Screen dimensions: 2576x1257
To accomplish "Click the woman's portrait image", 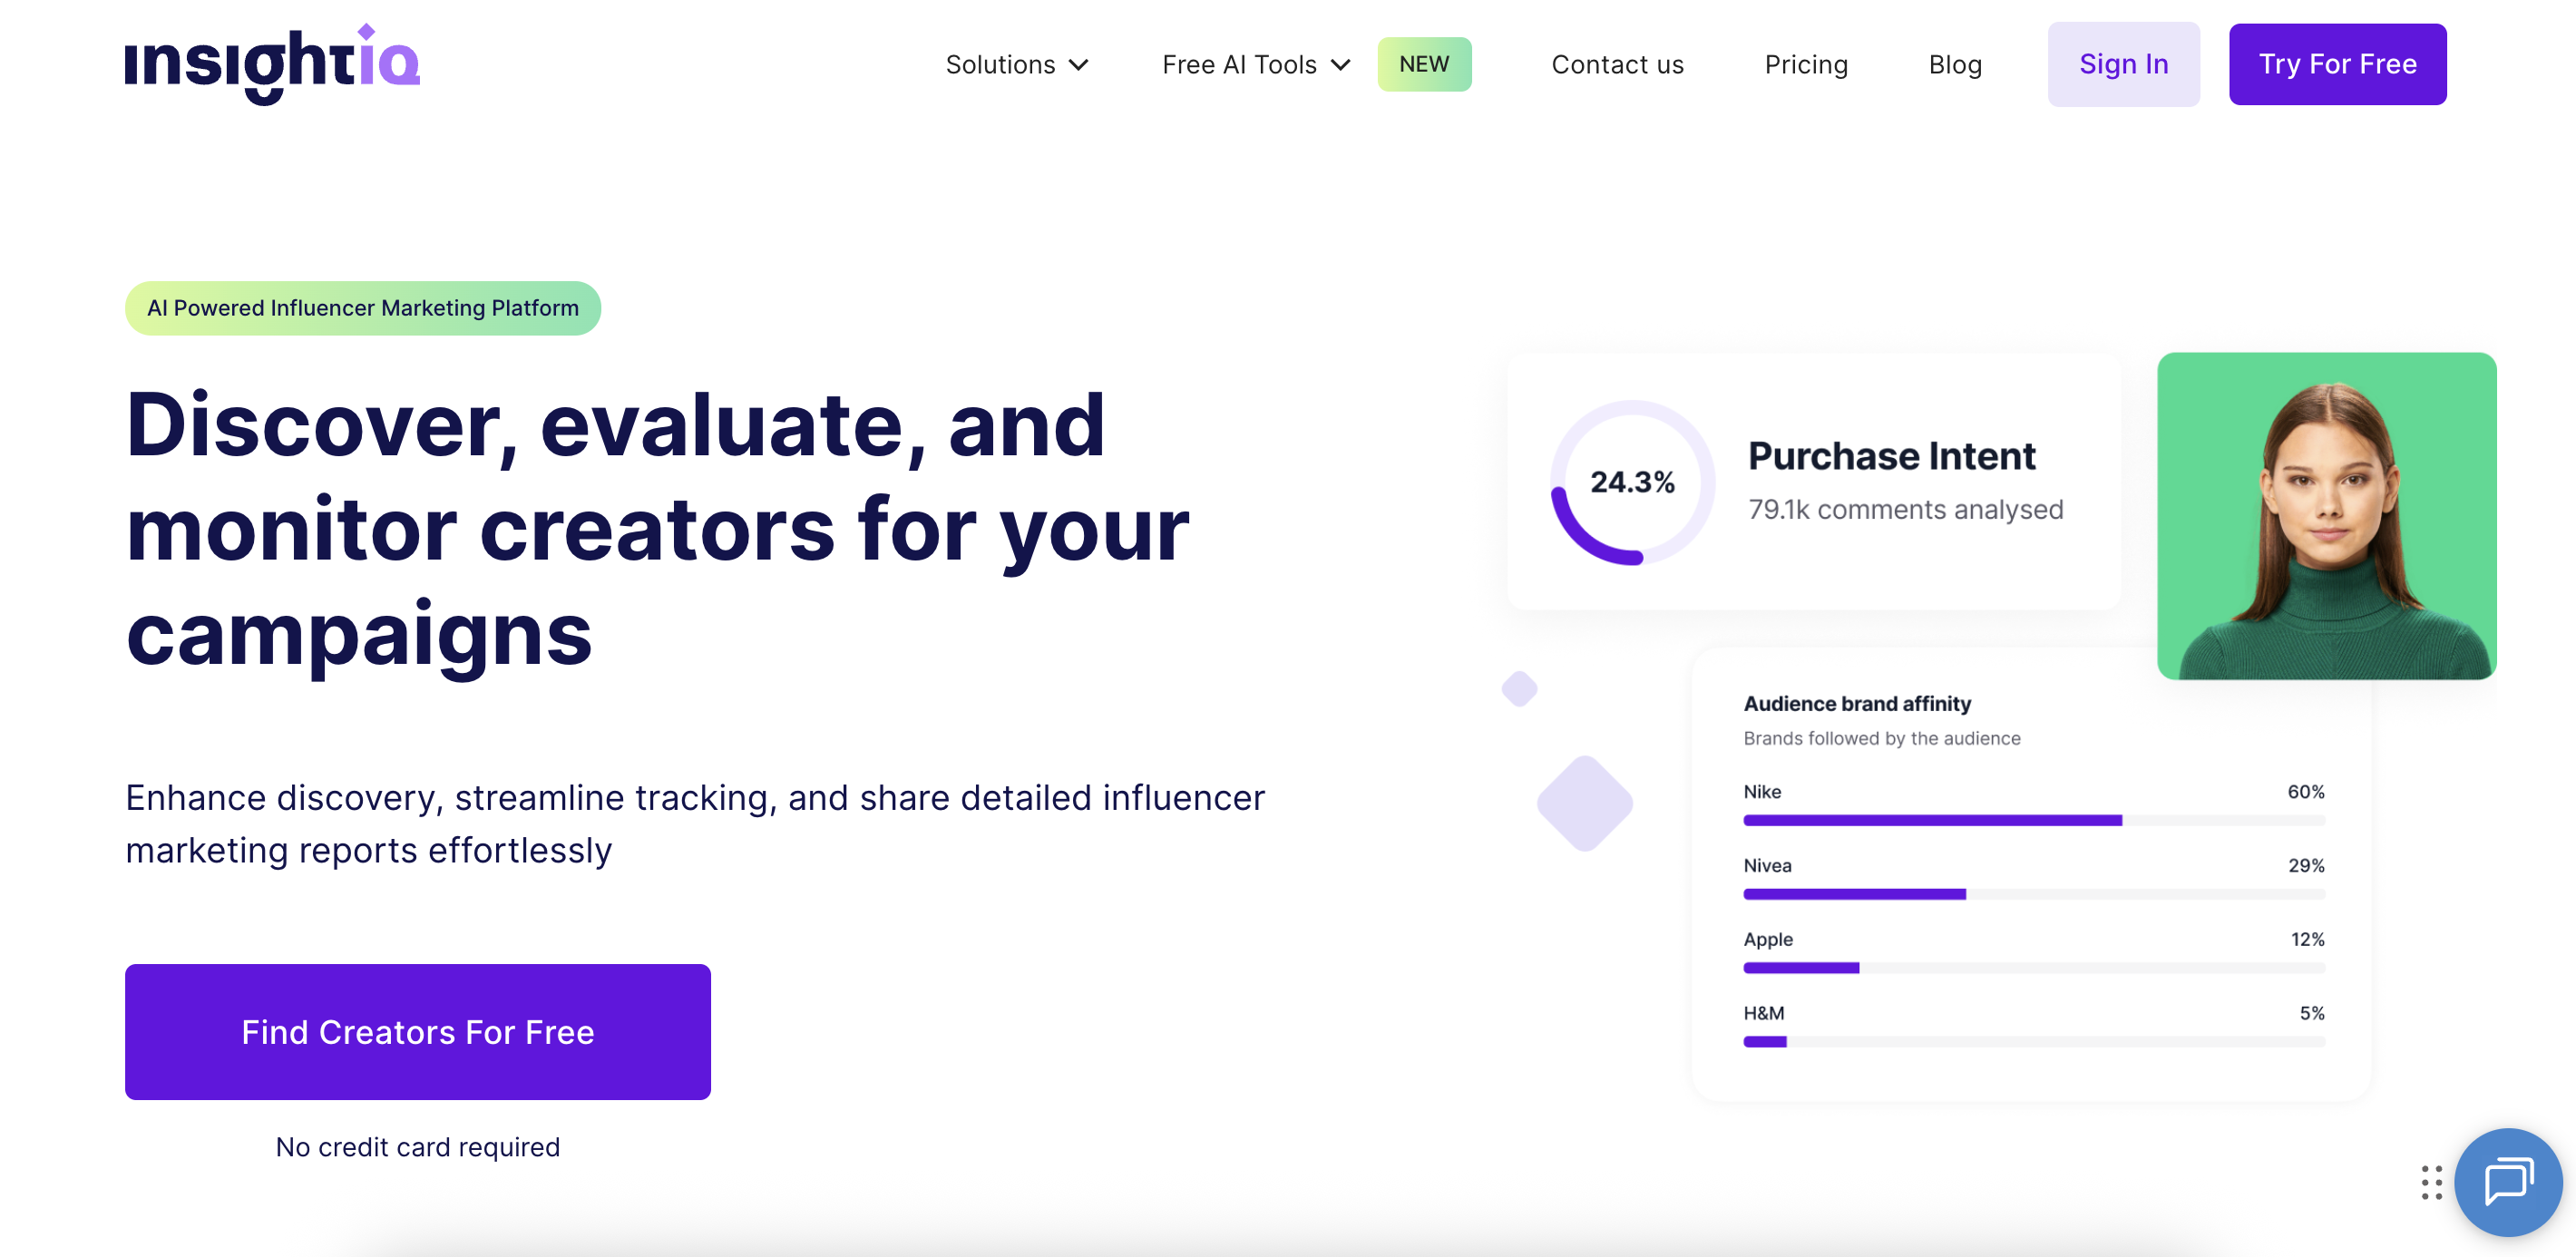I will (2325, 516).
